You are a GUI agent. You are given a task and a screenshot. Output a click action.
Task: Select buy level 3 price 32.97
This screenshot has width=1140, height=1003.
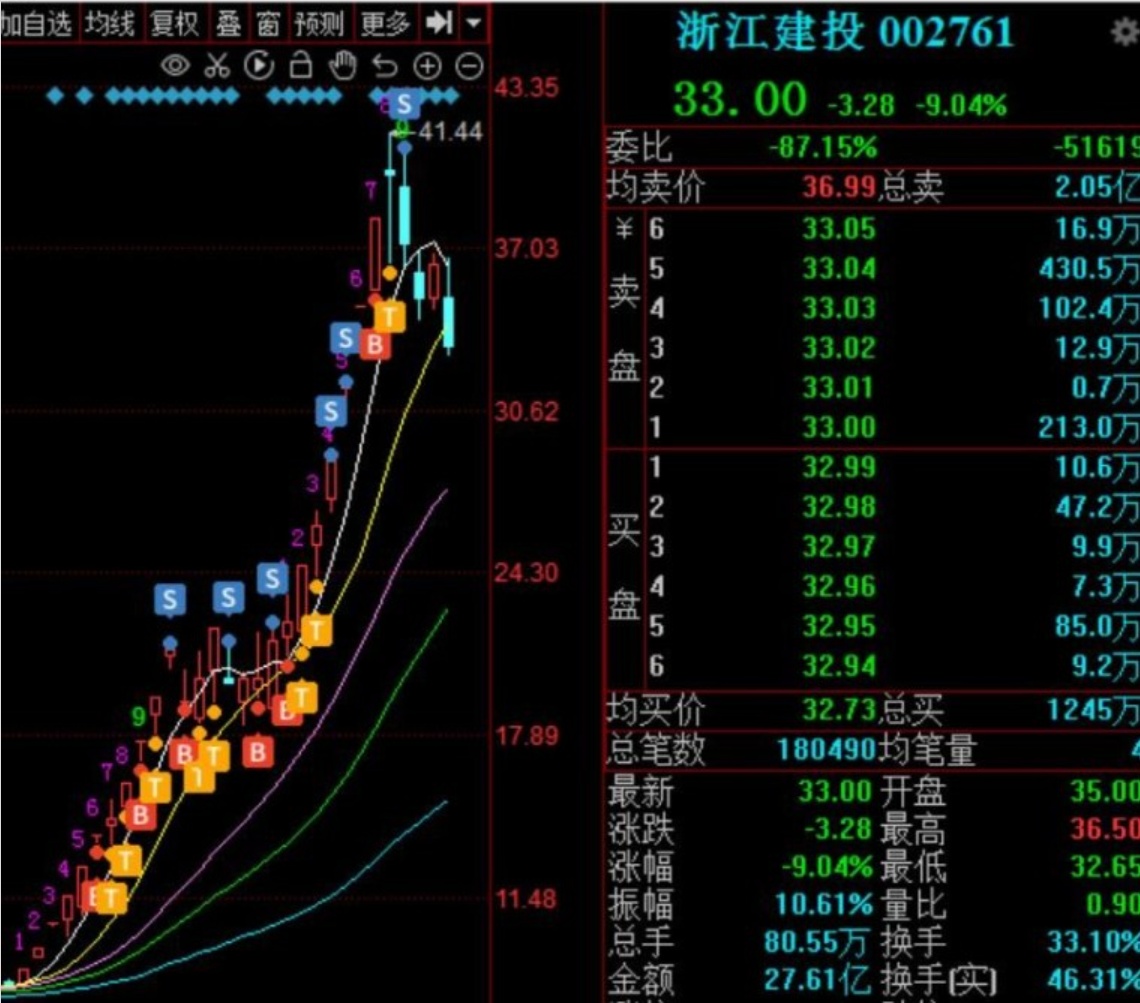[839, 547]
